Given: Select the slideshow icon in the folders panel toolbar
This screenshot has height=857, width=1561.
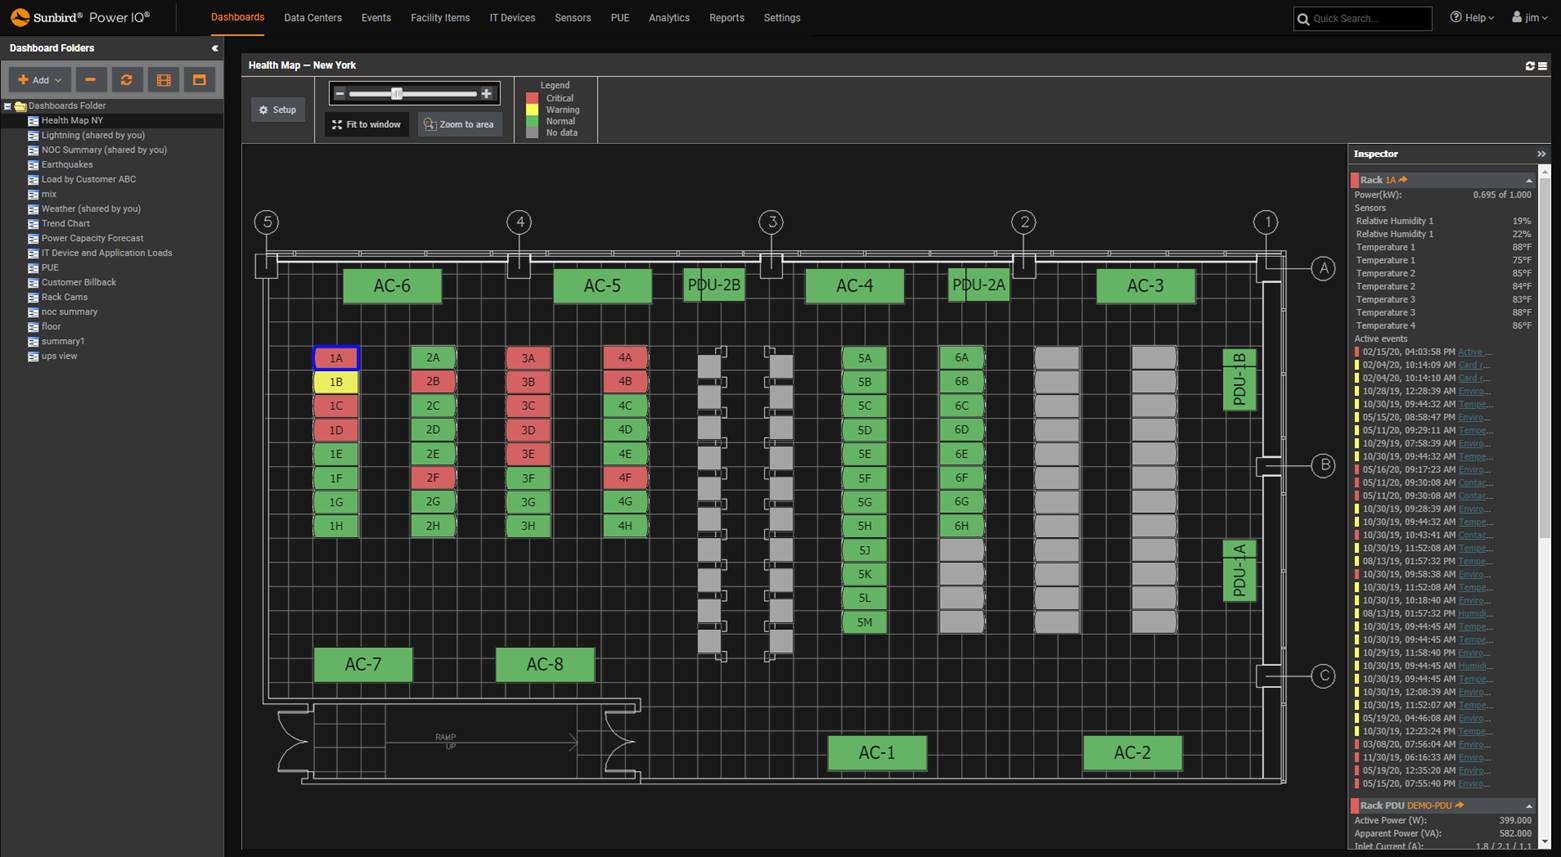Looking at the screenshot, I should (163, 80).
